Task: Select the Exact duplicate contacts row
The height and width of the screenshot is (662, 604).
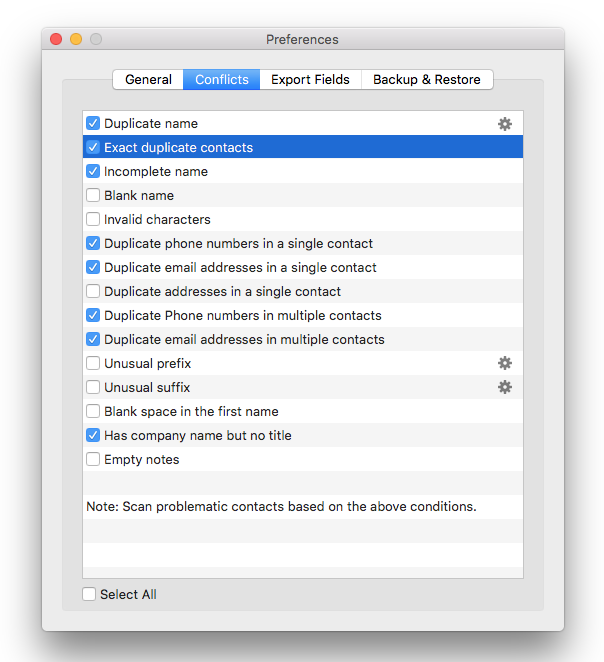Action: (x=300, y=148)
